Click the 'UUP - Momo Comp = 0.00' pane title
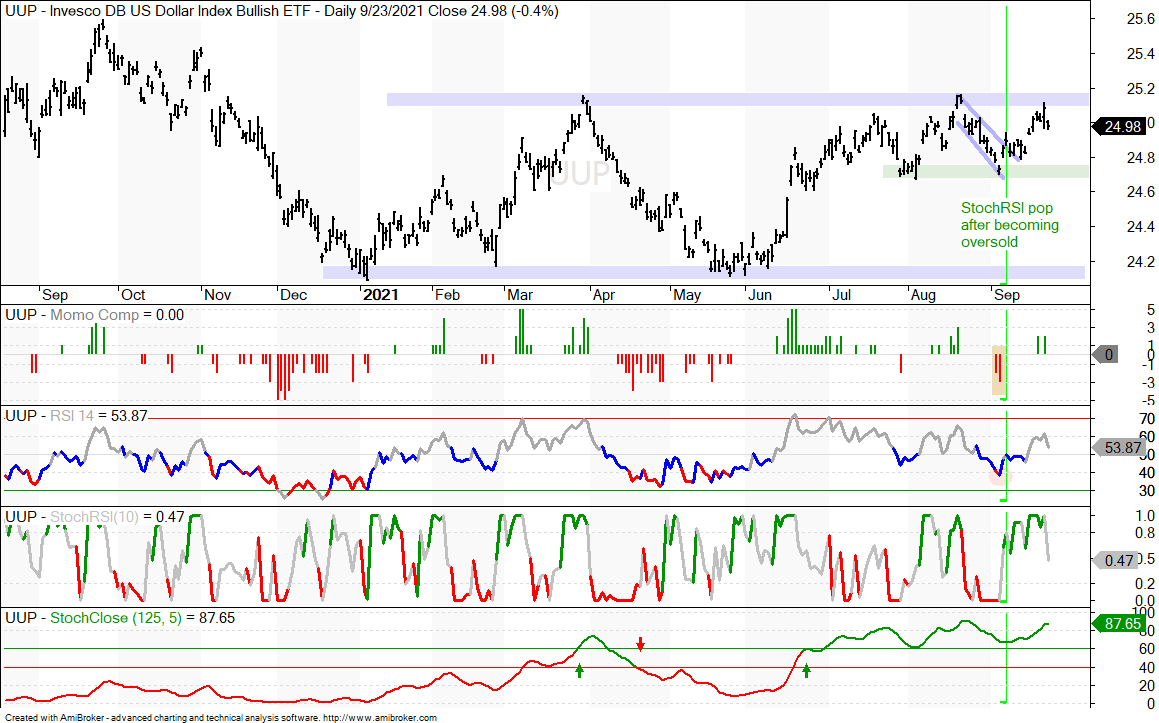Image resolution: width=1159 pixels, height=723 pixels. 95,315
